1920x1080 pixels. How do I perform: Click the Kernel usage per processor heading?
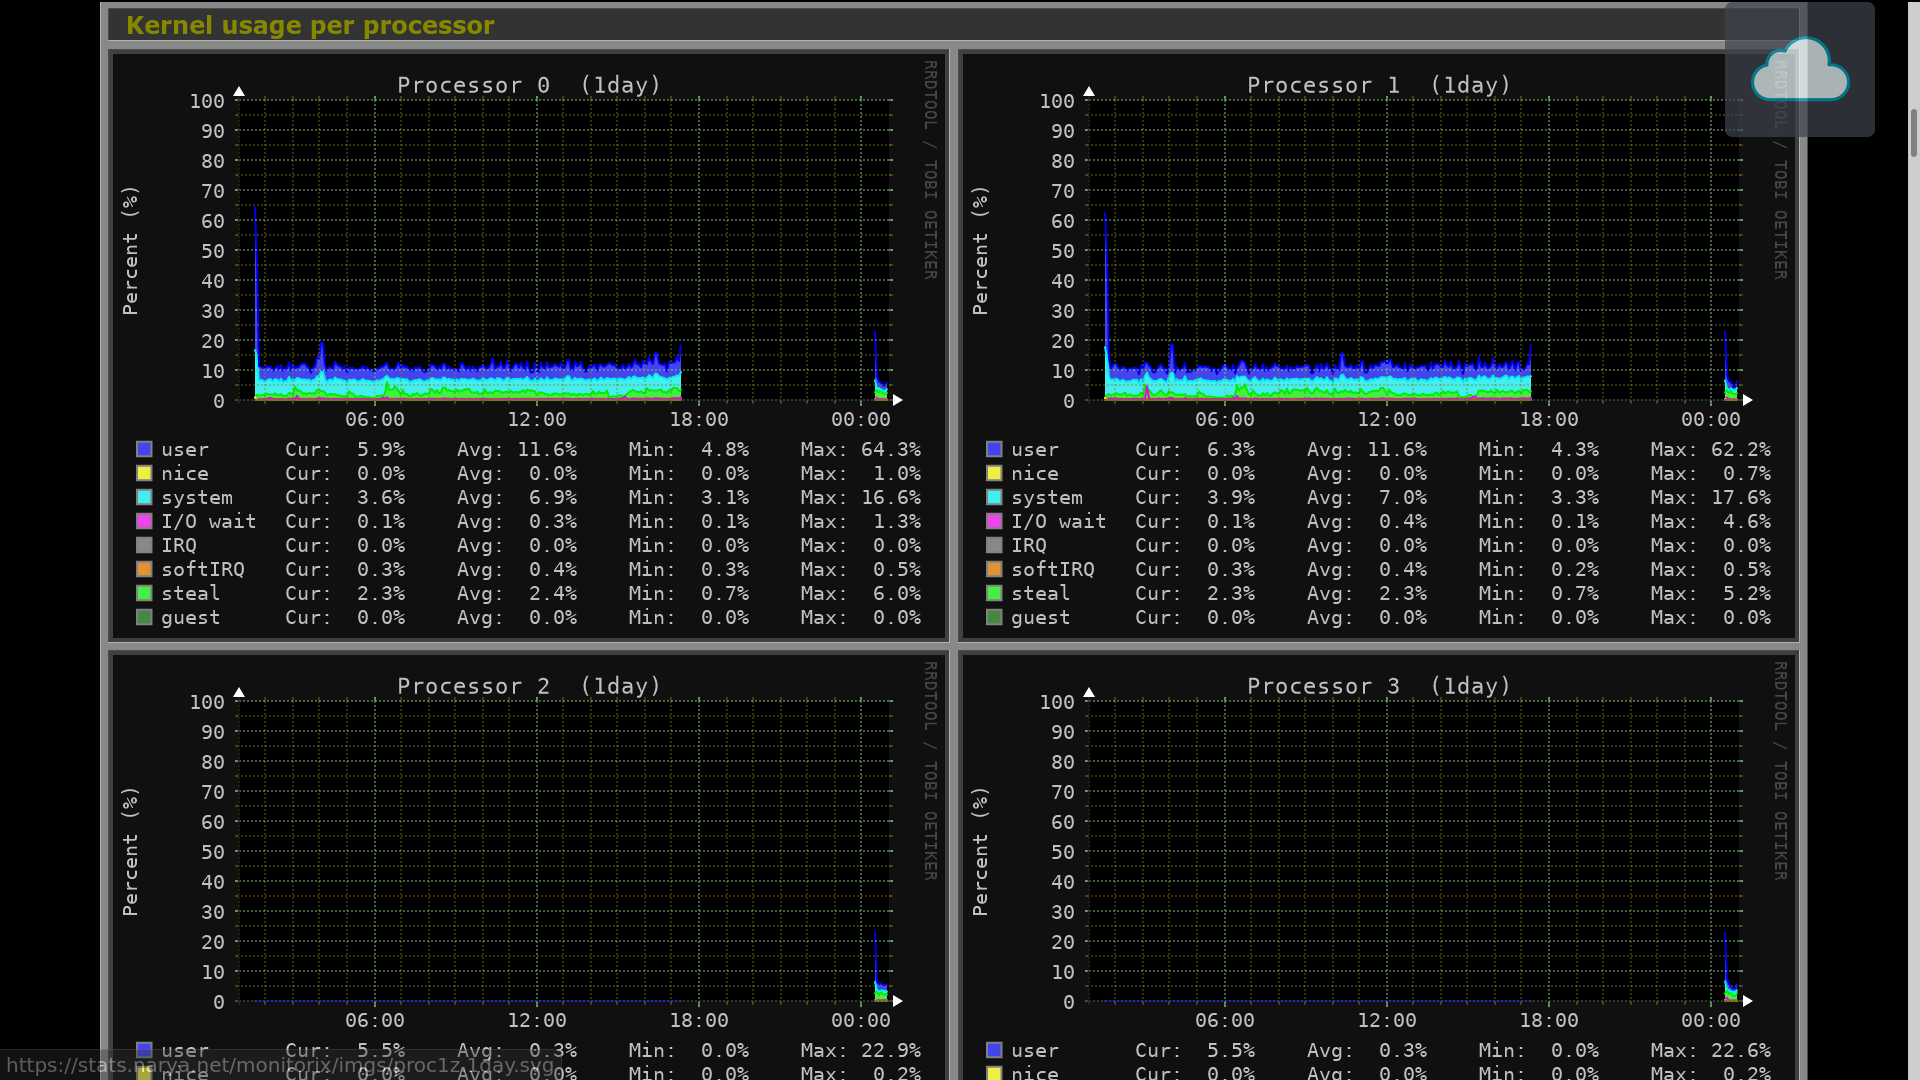pos(310,25)
